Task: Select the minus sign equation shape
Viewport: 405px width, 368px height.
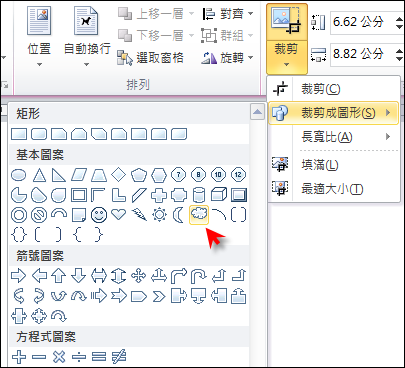Action: [39, 357]
